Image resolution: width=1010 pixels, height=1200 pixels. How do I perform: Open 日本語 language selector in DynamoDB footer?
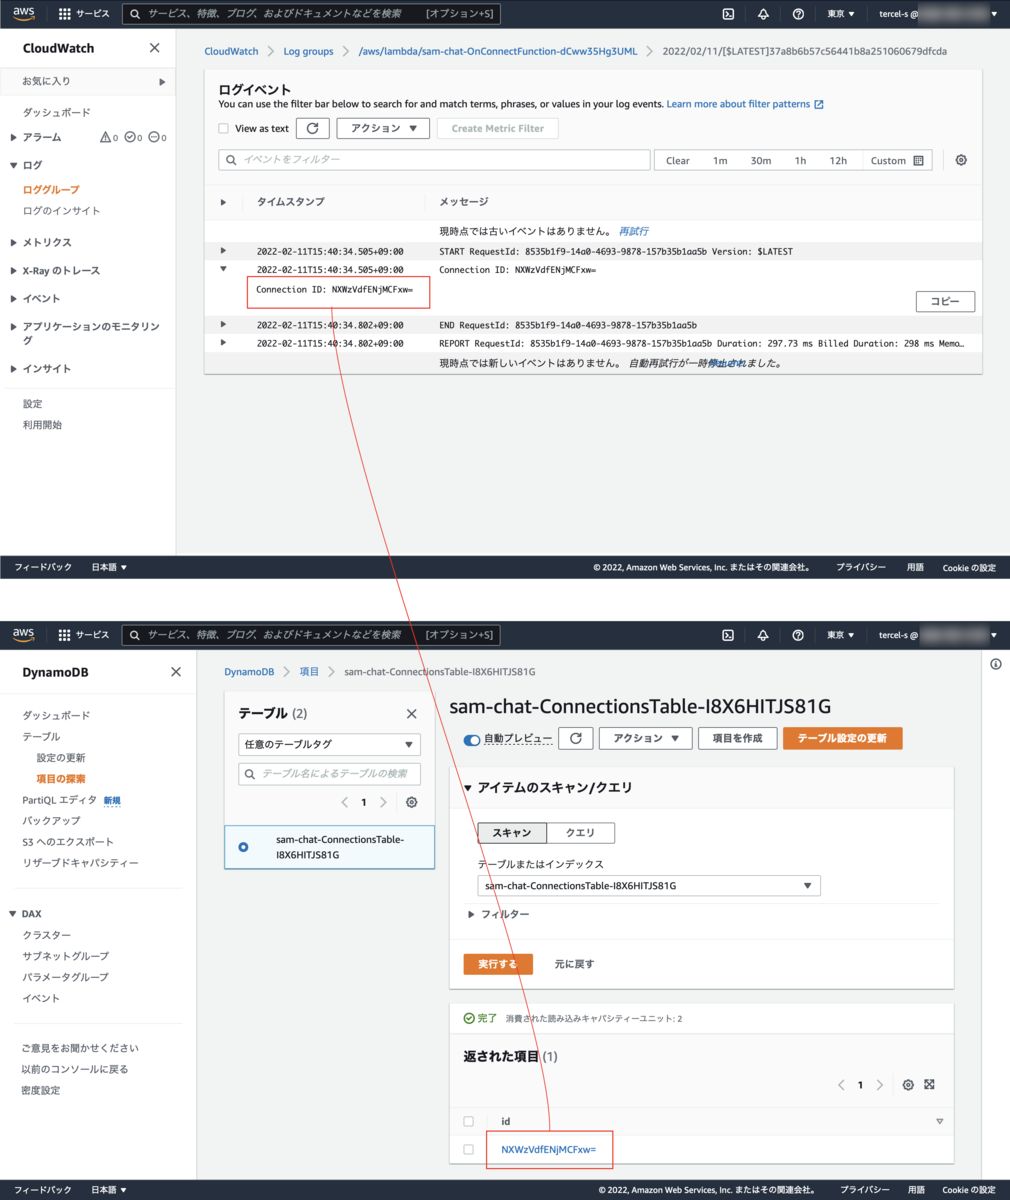(109, 1190)
